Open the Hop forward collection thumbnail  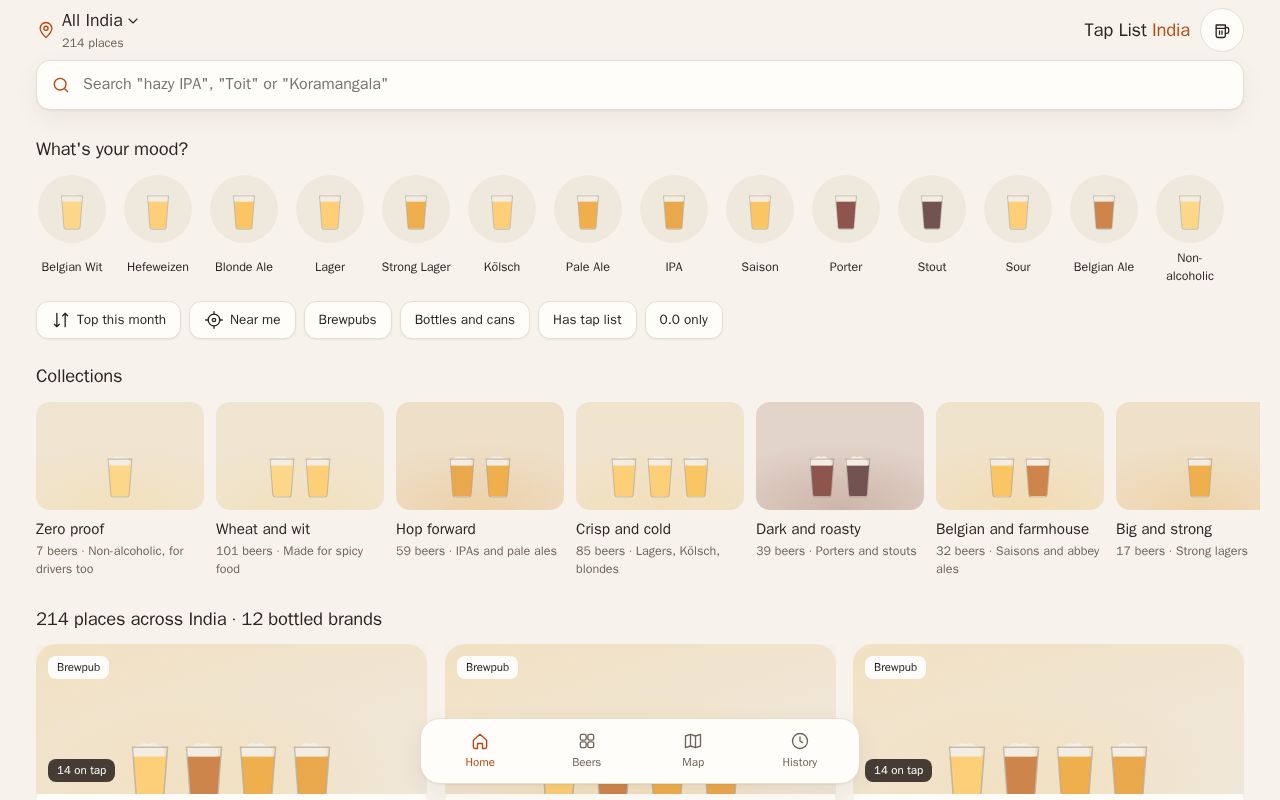click(x=480, y=456)
